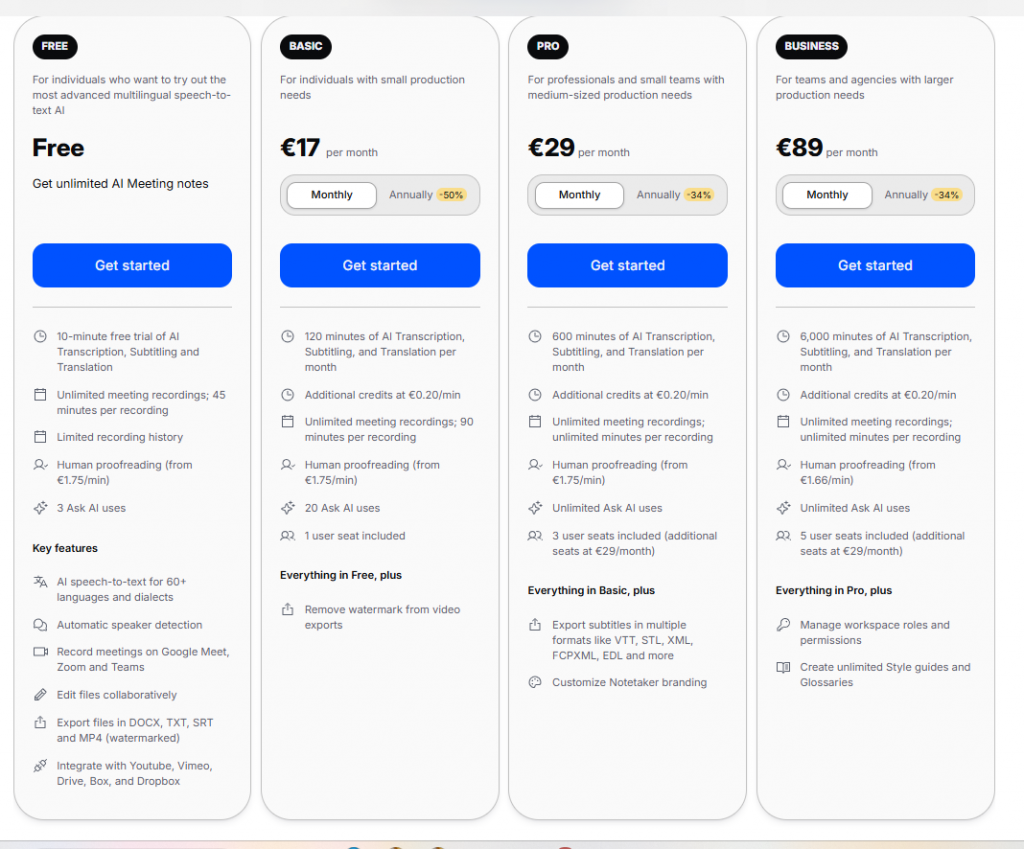This screenshot has width=1024, height=849.
Task: Click the pencil icon beside Edit files collaboratively
Action: pos(40,695)
